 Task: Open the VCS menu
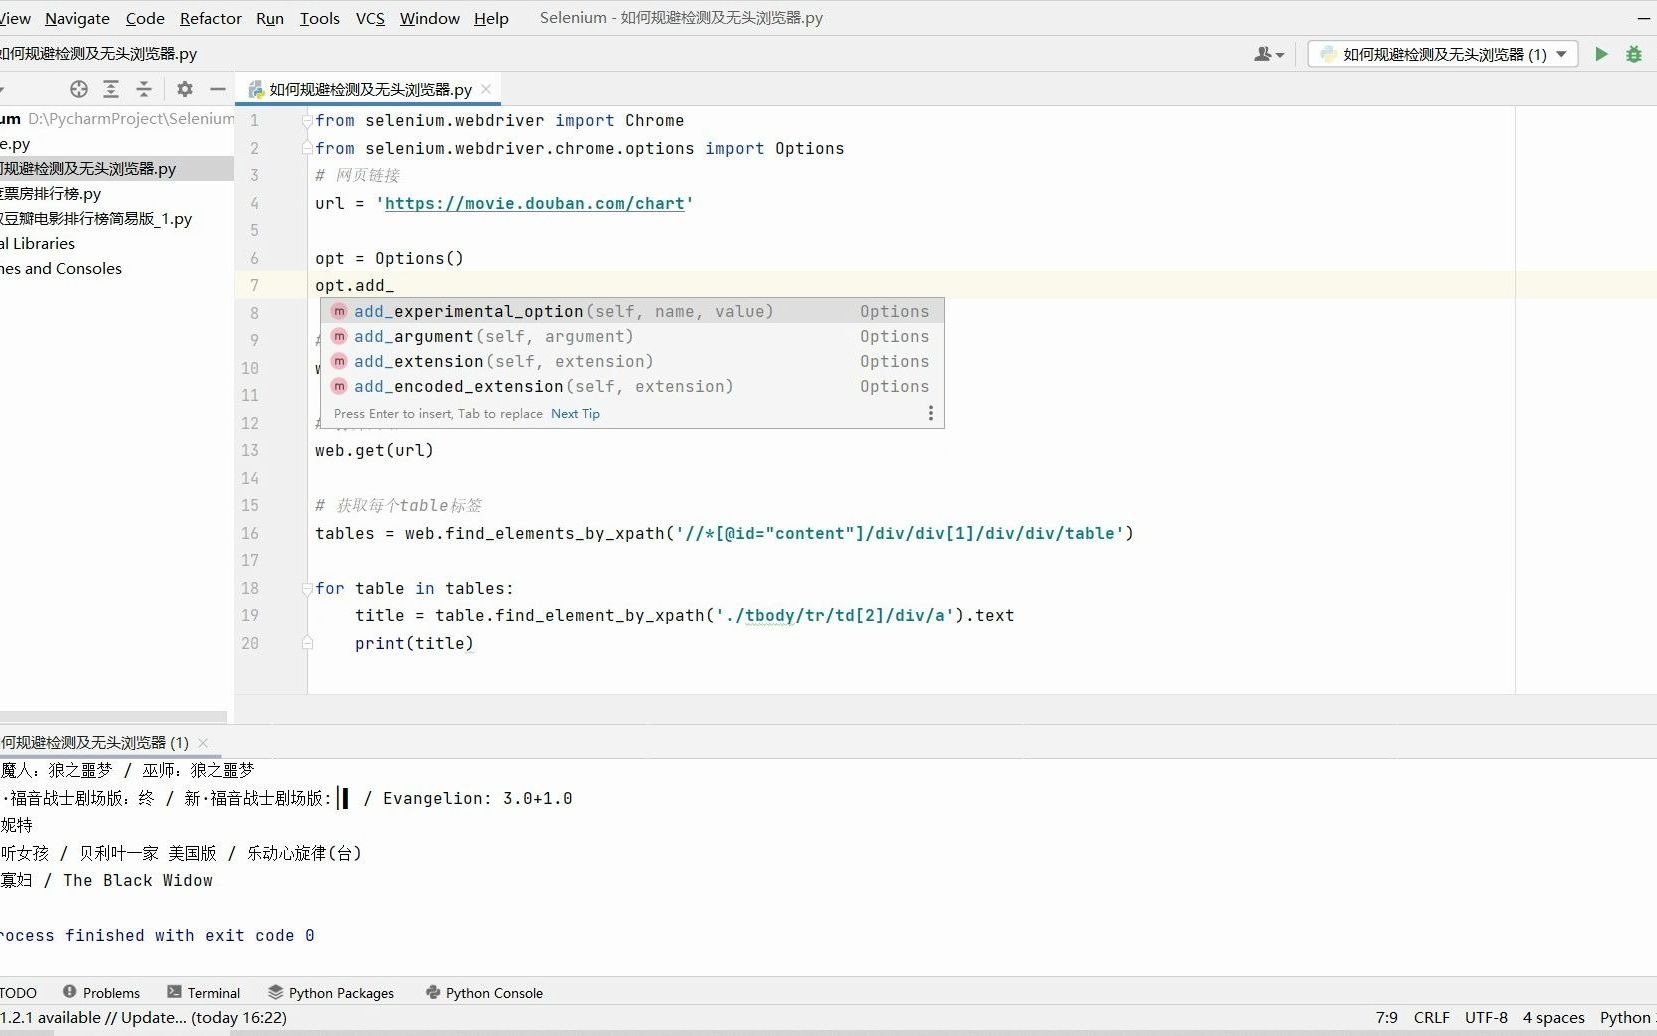coord(370,18)
